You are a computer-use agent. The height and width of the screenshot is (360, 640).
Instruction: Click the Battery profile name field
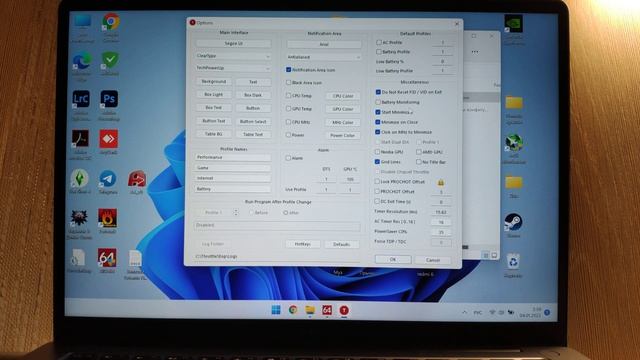[233, 189]
